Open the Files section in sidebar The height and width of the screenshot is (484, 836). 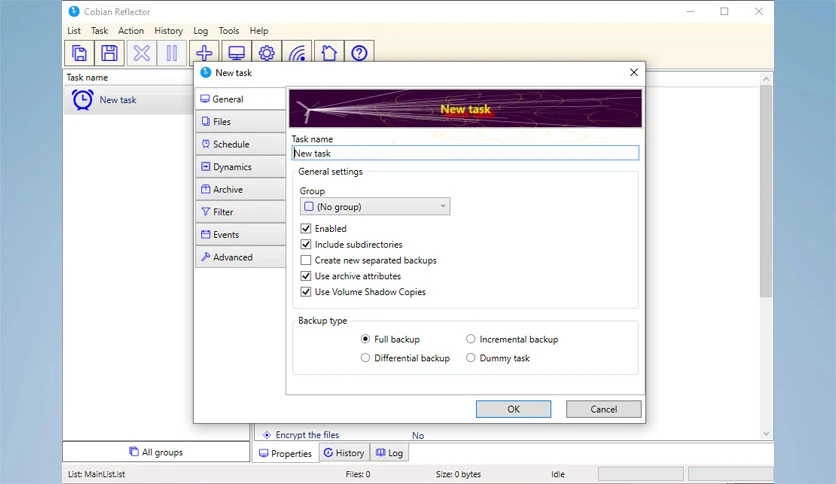241,122
